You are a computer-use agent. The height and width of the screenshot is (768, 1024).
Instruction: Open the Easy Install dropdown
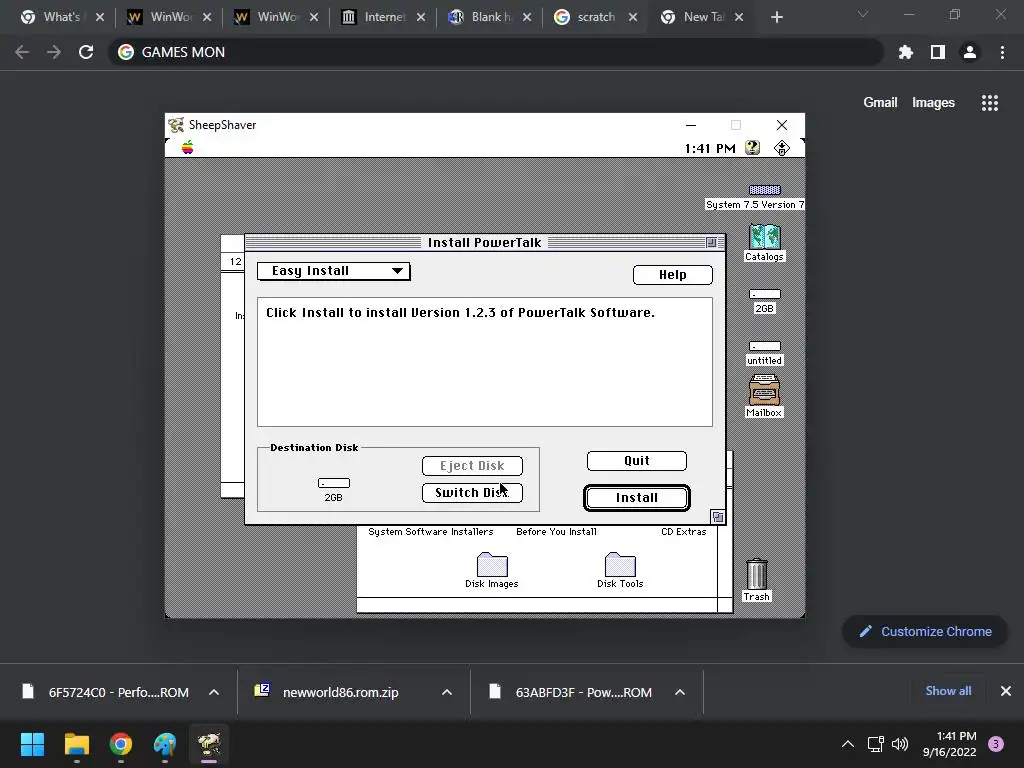click(334, 271)
